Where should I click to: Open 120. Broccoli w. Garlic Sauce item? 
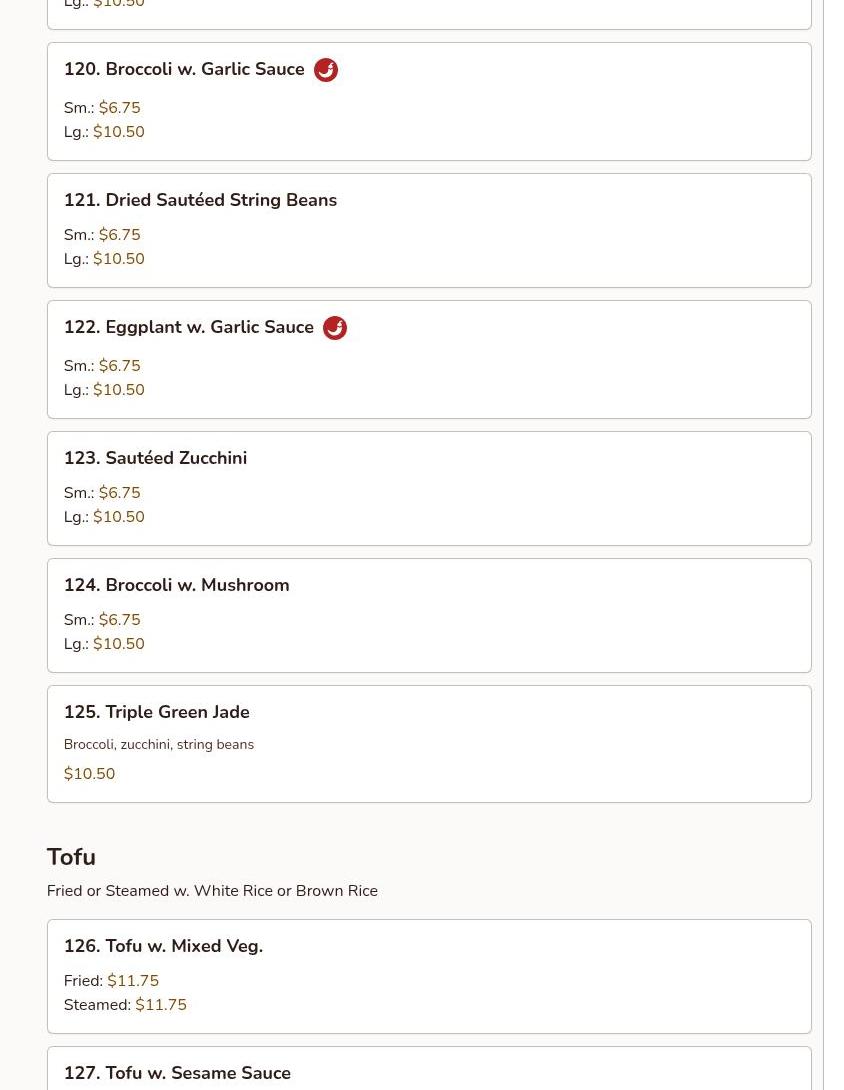(184, 70)
